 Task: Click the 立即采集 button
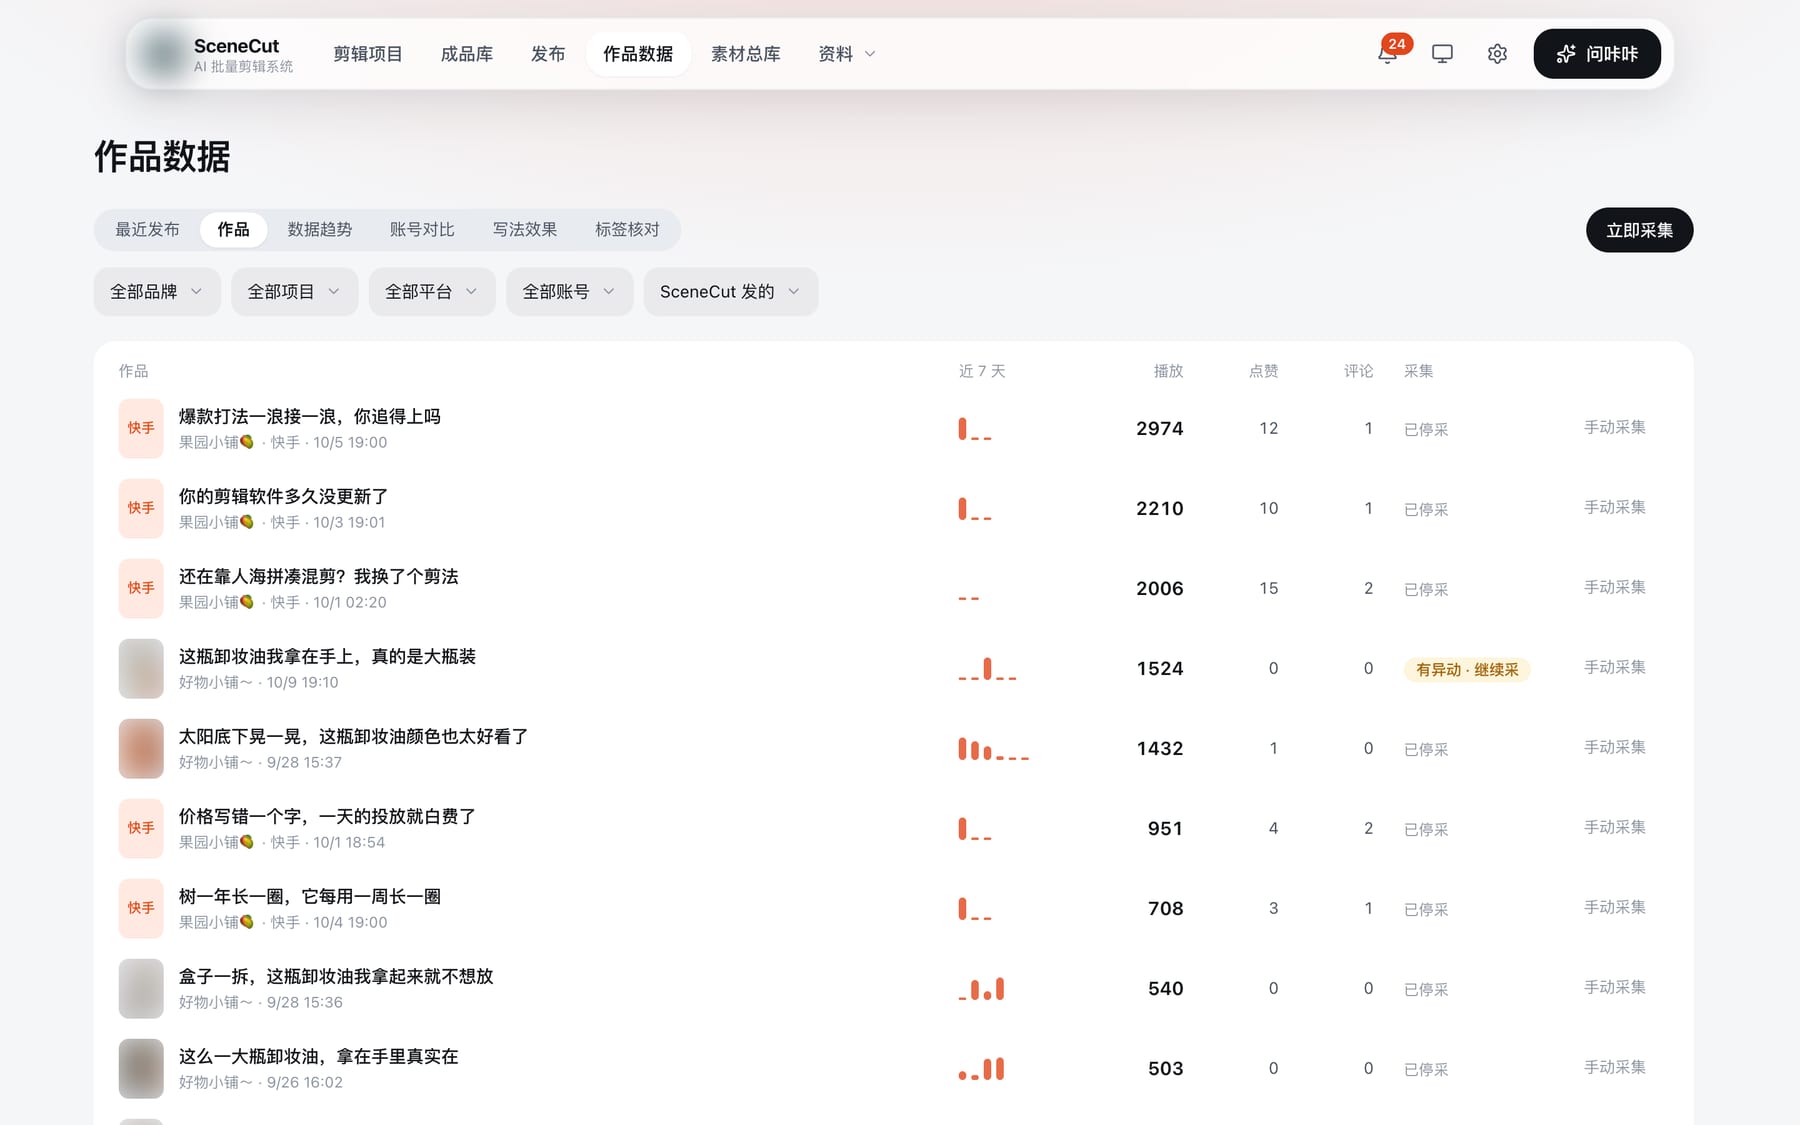[x=1639, y=230]
